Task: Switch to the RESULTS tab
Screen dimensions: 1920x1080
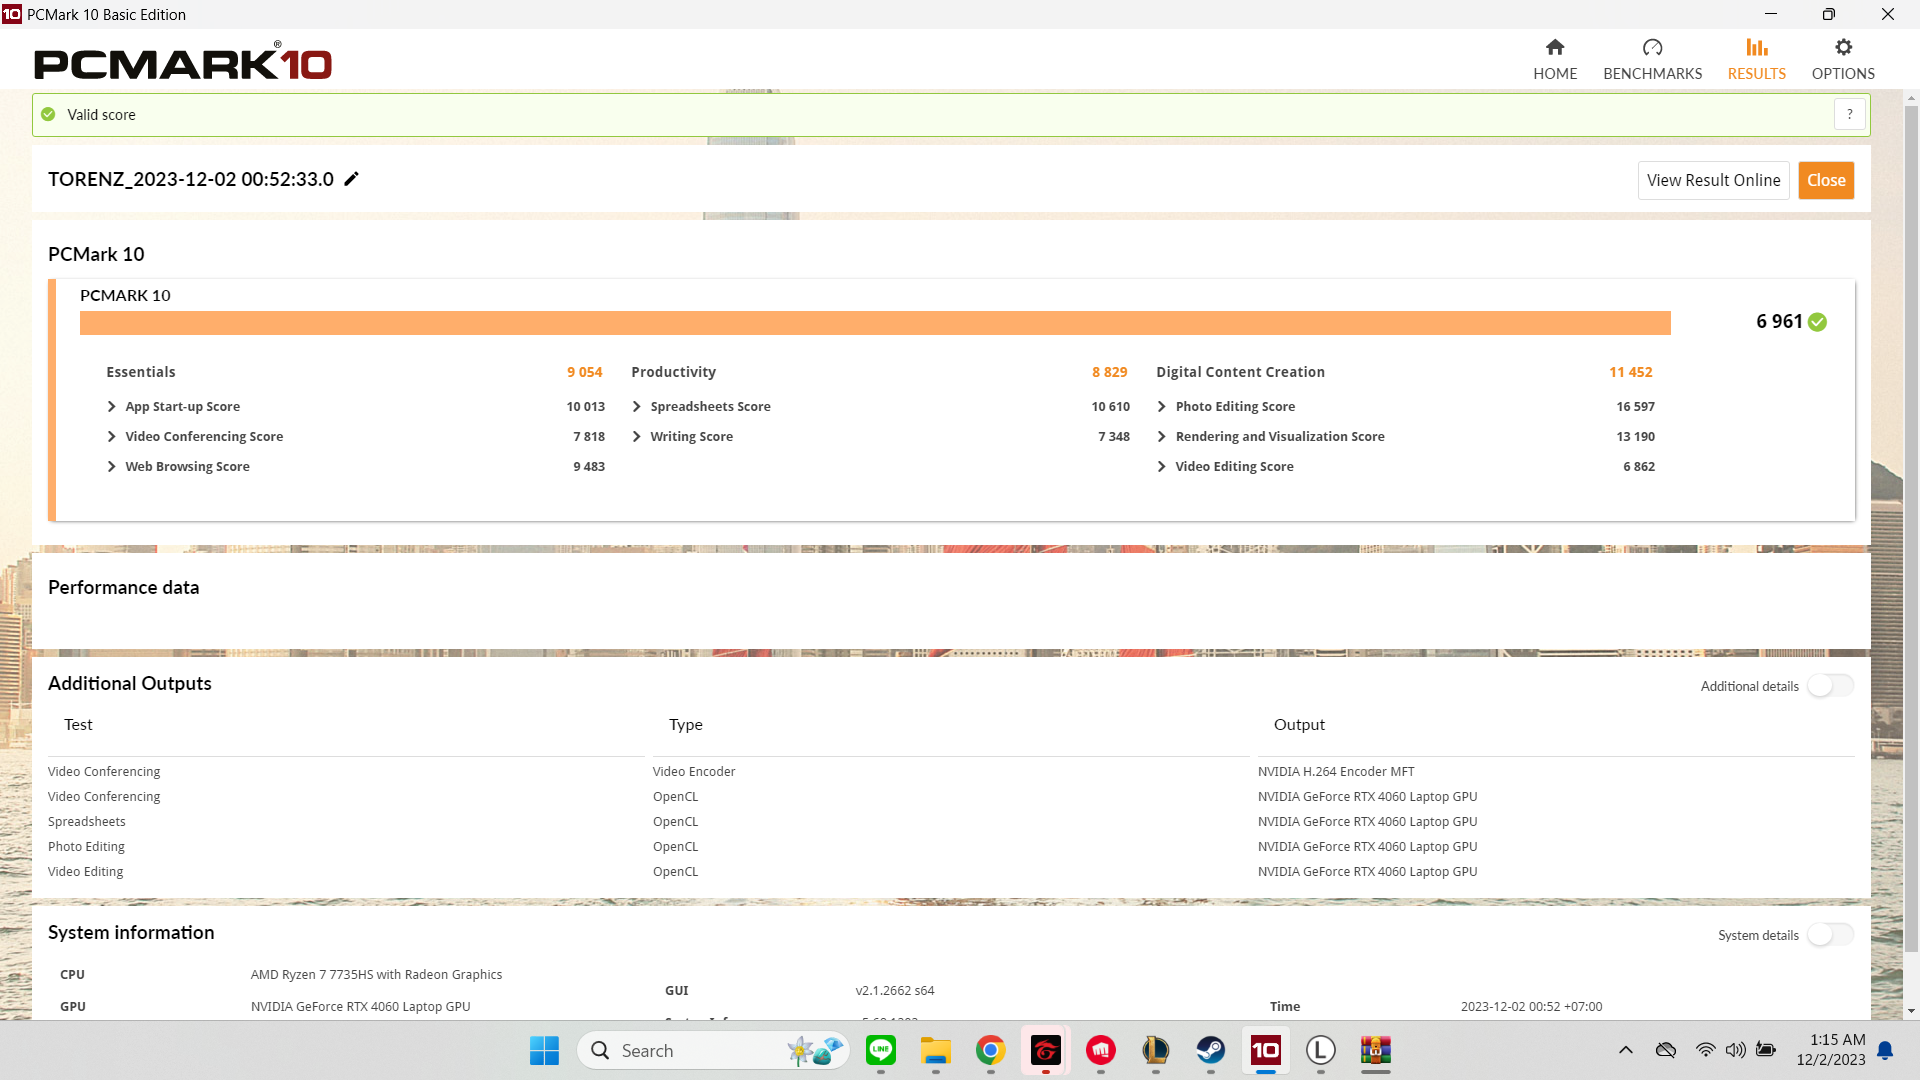Action: coord(1756,59)
